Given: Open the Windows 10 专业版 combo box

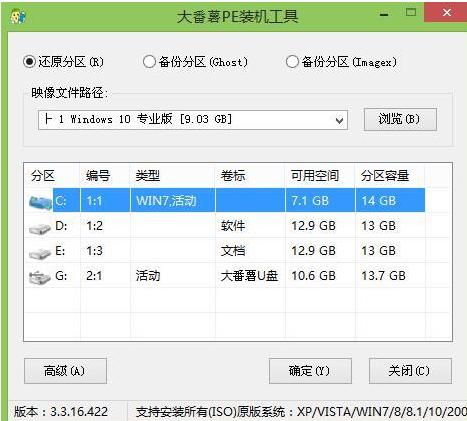Looking at the screenshot, I should pos(193,120).
